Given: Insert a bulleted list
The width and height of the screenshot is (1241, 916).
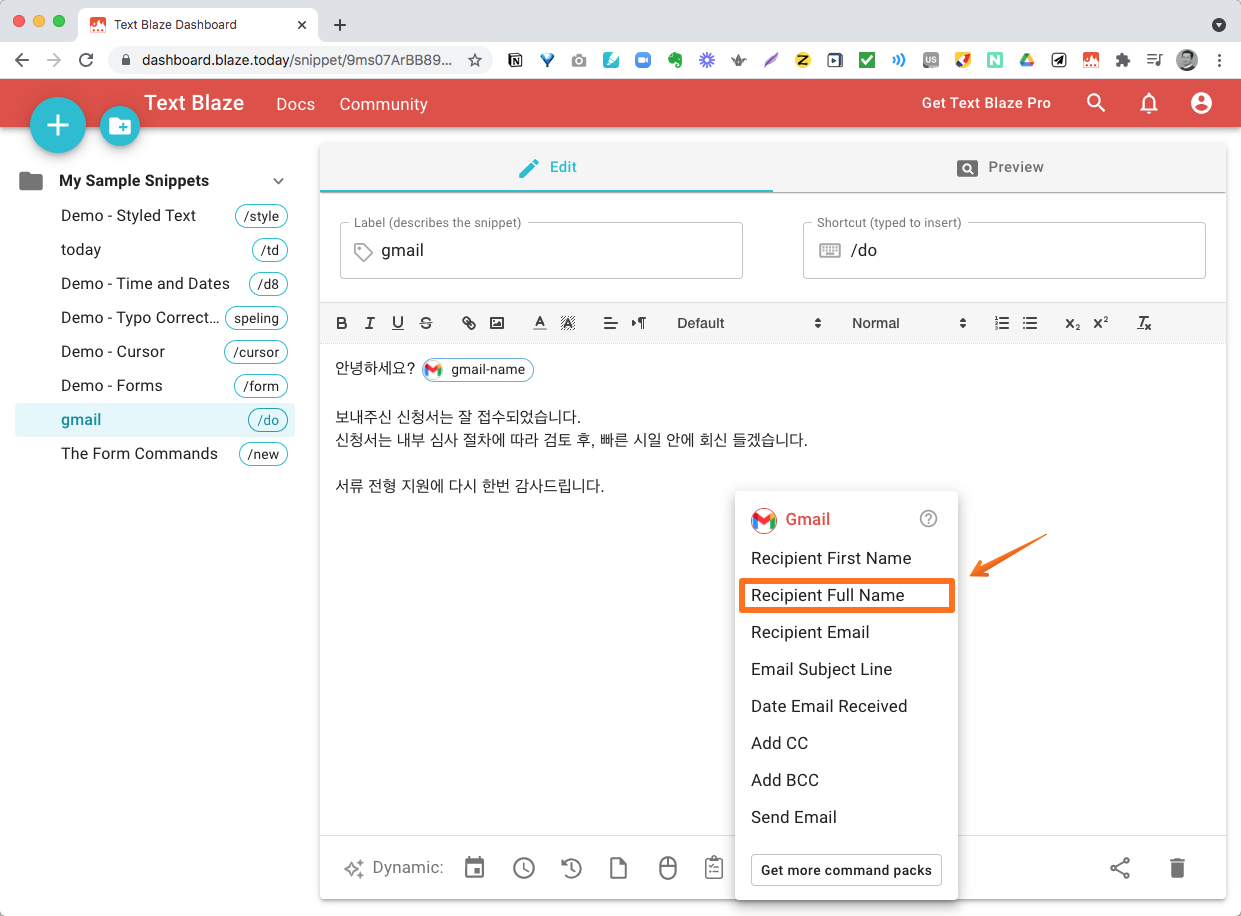Looking at the screenshot, I should 1030,323.
